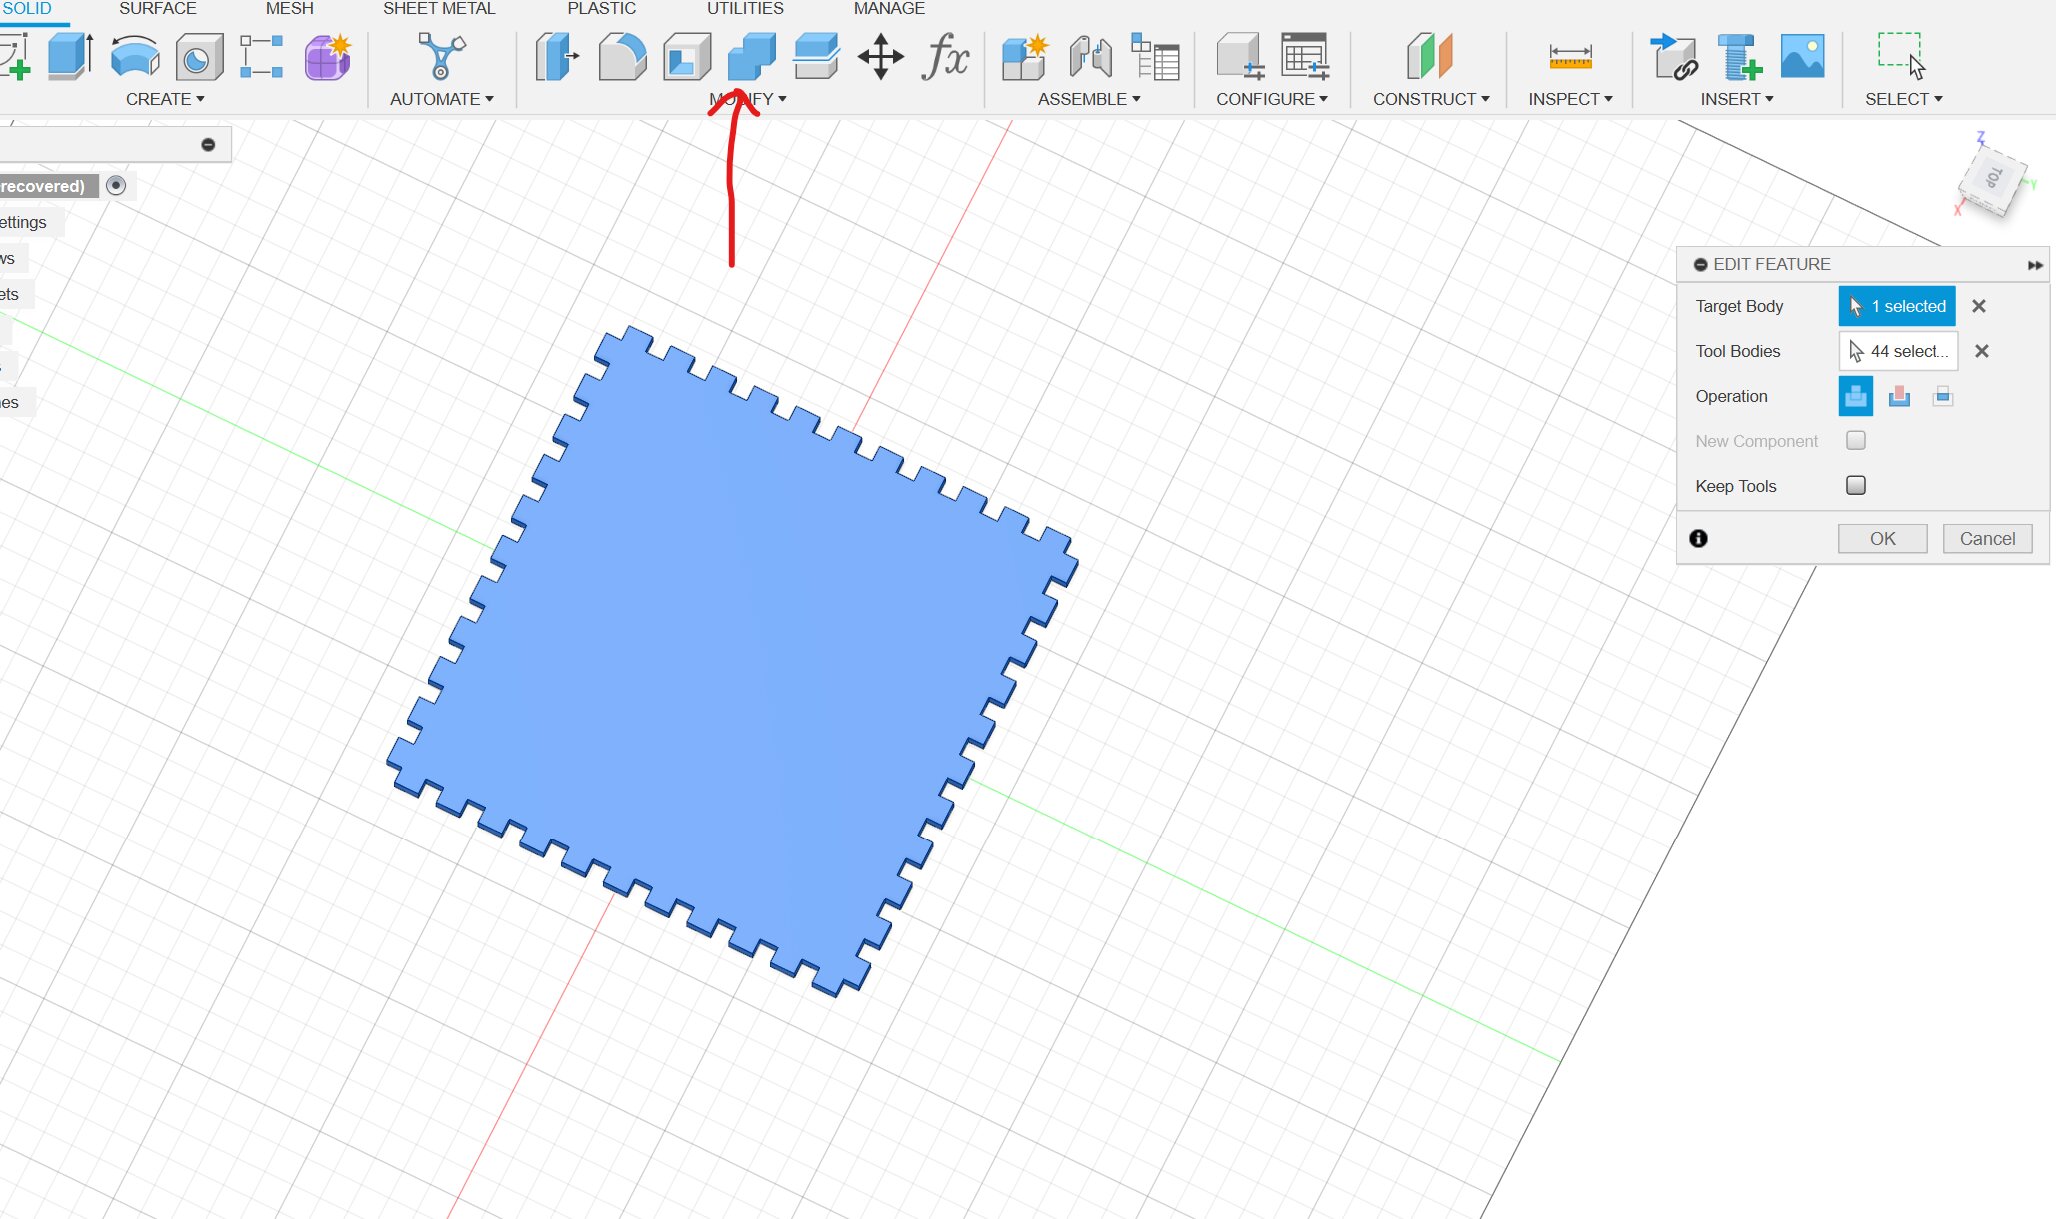Viewport: 2056px width, 1219px height.
Task: Click the Insert Derive icon
Action: coord(1673,57)
